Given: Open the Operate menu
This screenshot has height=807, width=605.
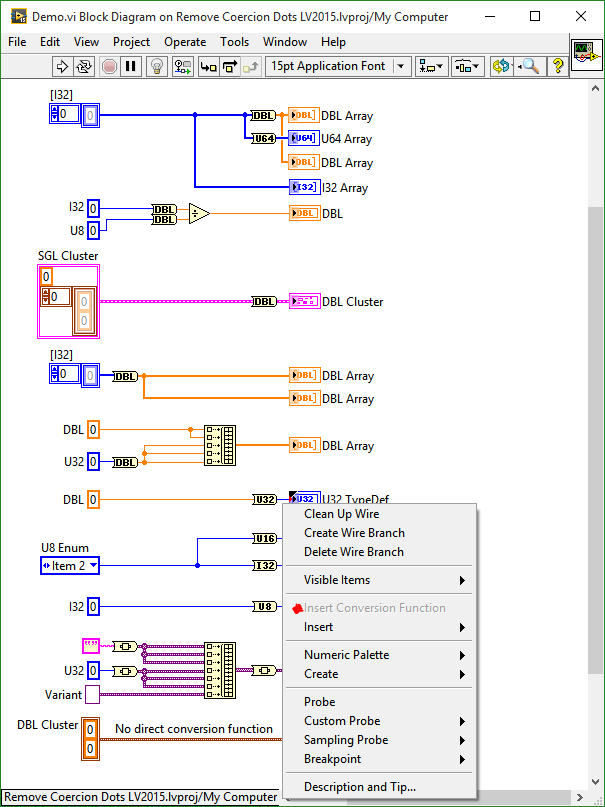Looking at the screenshot, I should [184, 42].
